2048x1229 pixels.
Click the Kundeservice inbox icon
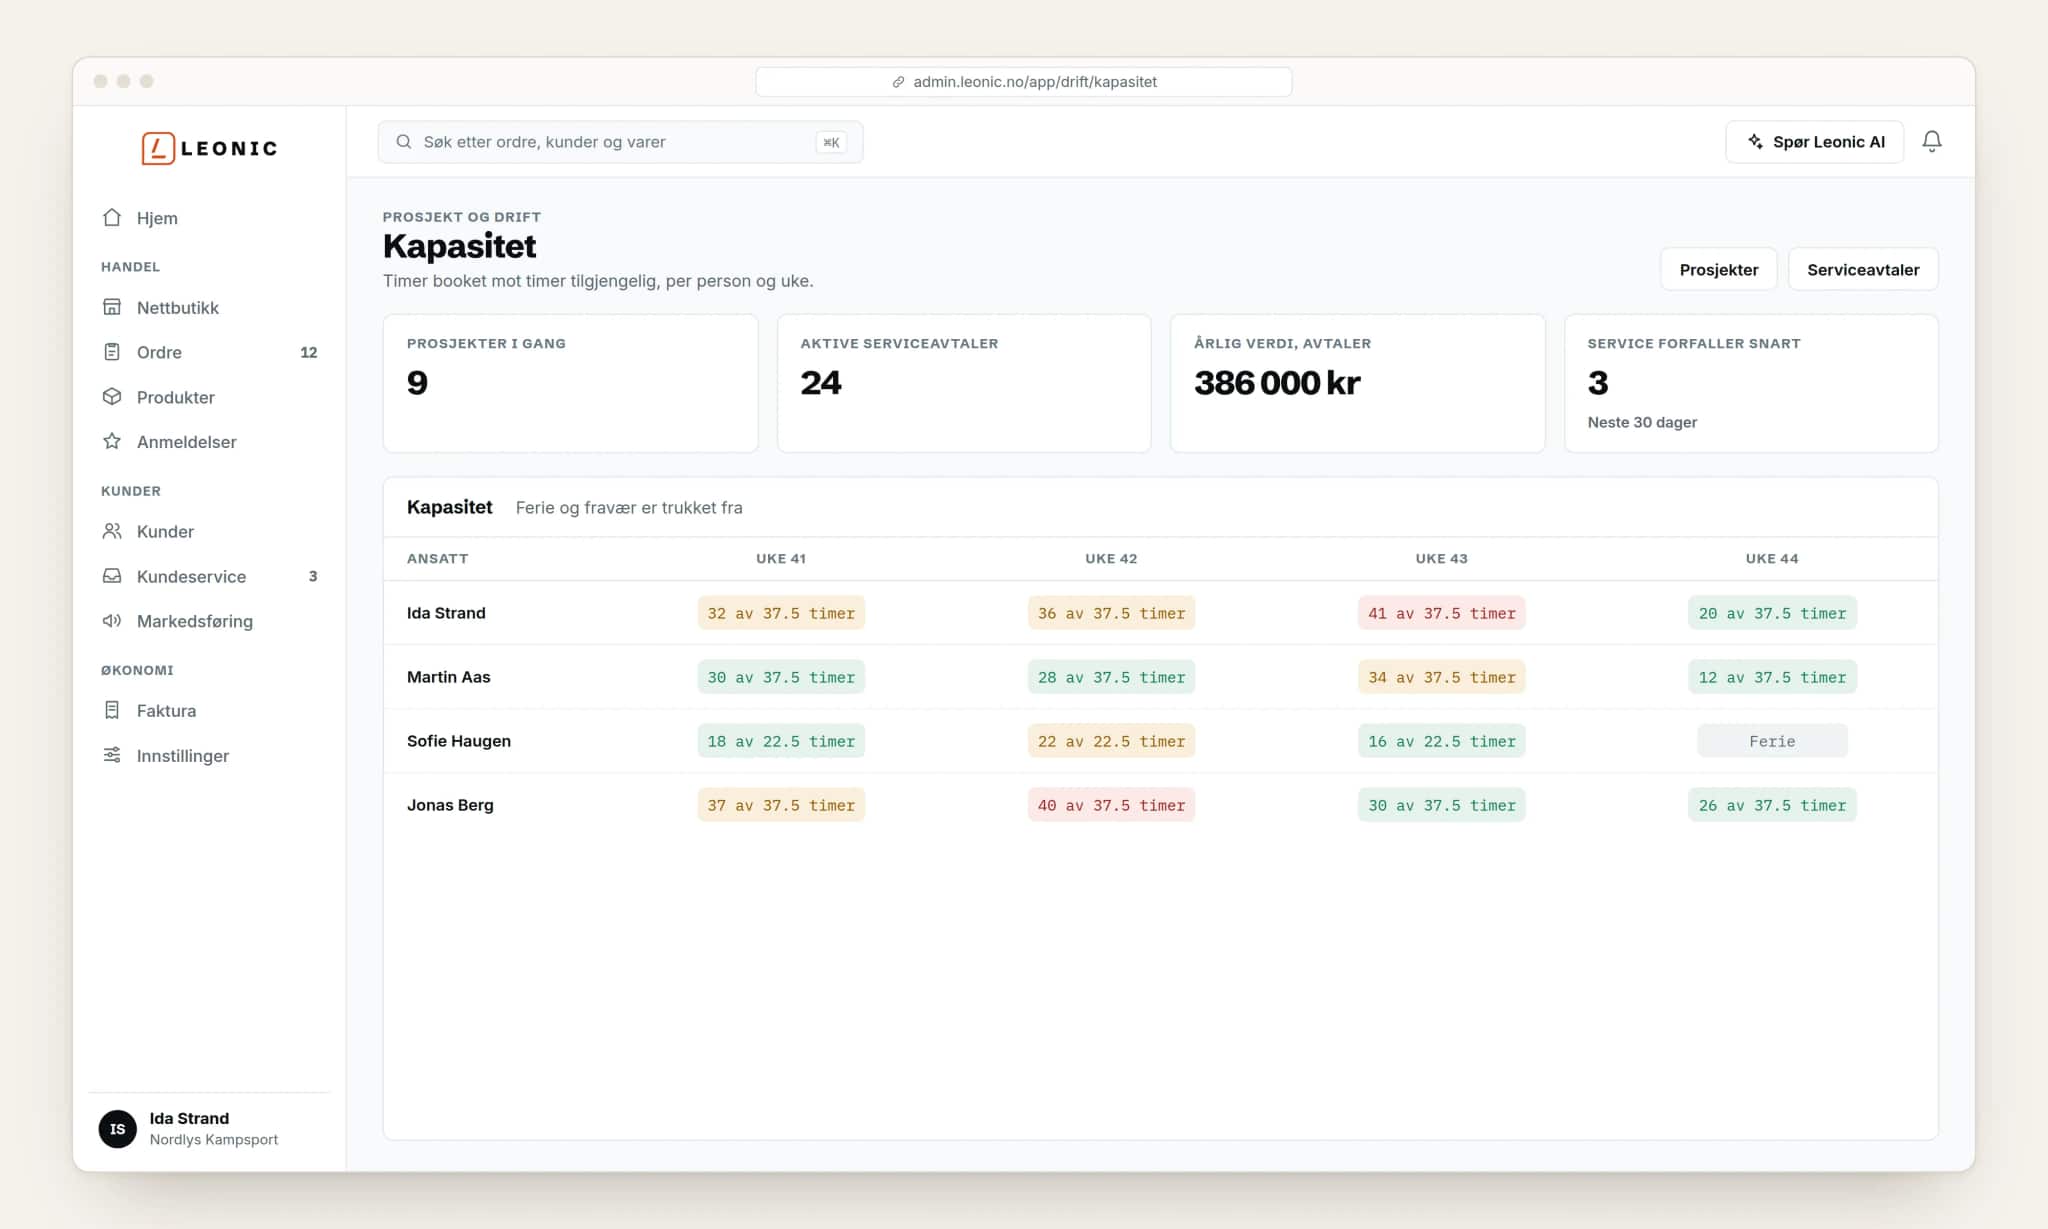pyautogui.click(x=112, y=576)
